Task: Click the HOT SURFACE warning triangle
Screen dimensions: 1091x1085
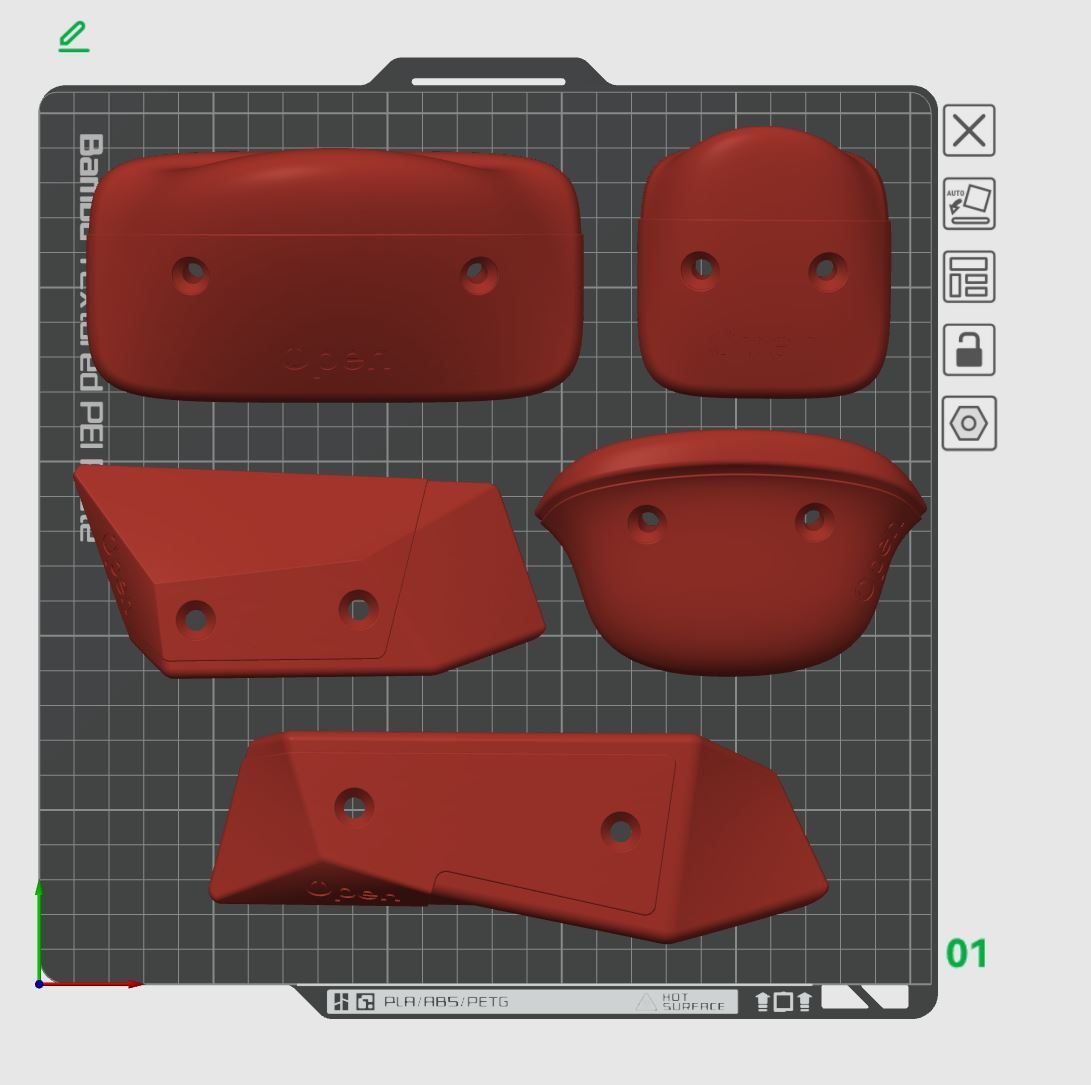Action: point(645,1000)
